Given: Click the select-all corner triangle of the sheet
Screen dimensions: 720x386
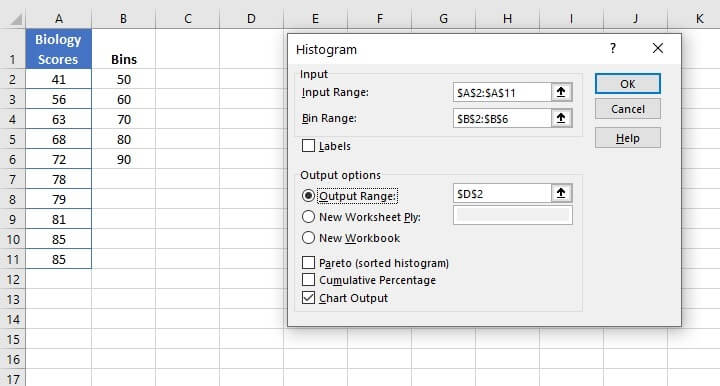Looking at the screenshot, I should 16,19.
